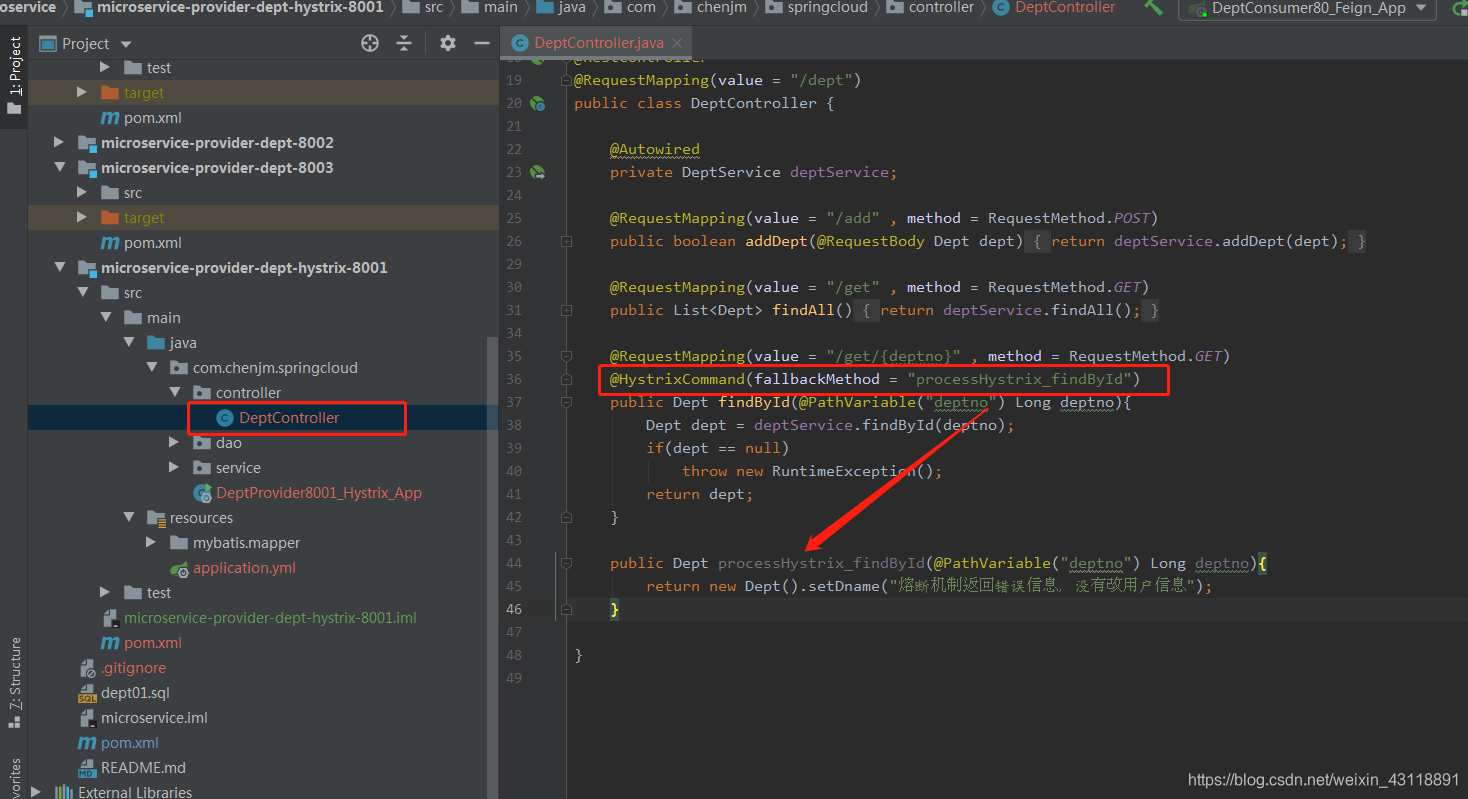Click the Project panel vertical scrollbar
1468x799 pixels.
[492, 566]
